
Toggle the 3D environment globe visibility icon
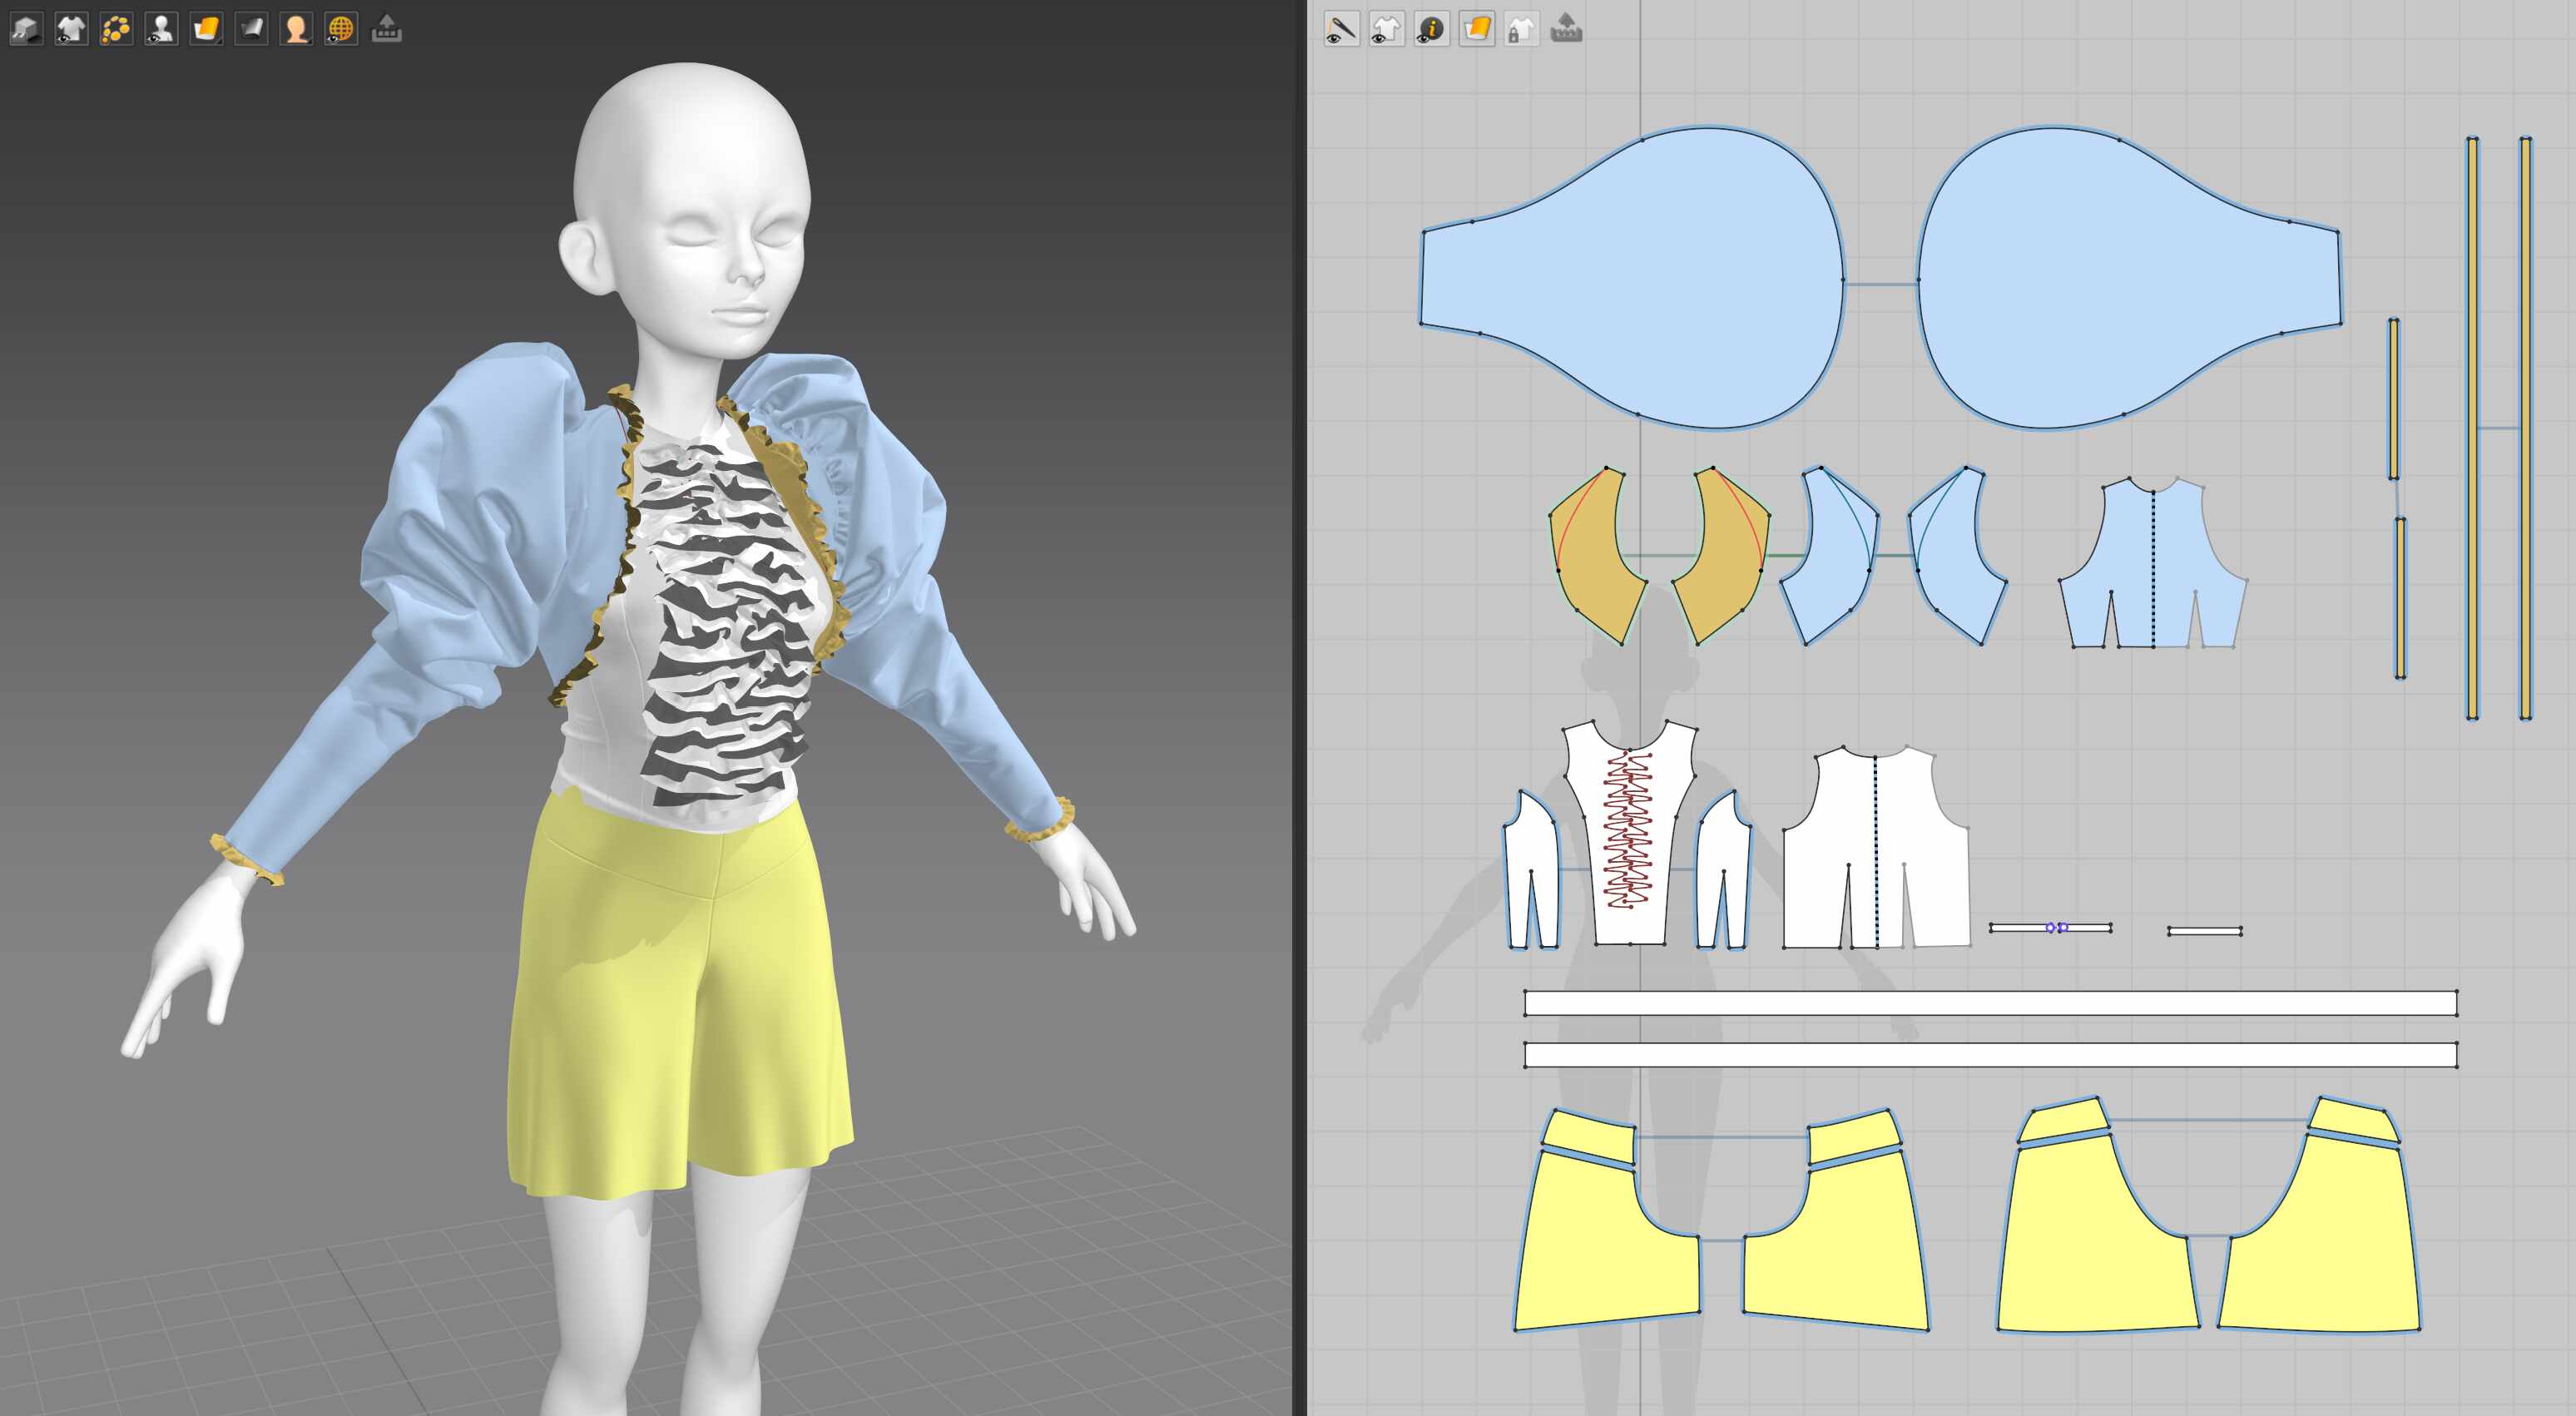(x=341, y=29)
